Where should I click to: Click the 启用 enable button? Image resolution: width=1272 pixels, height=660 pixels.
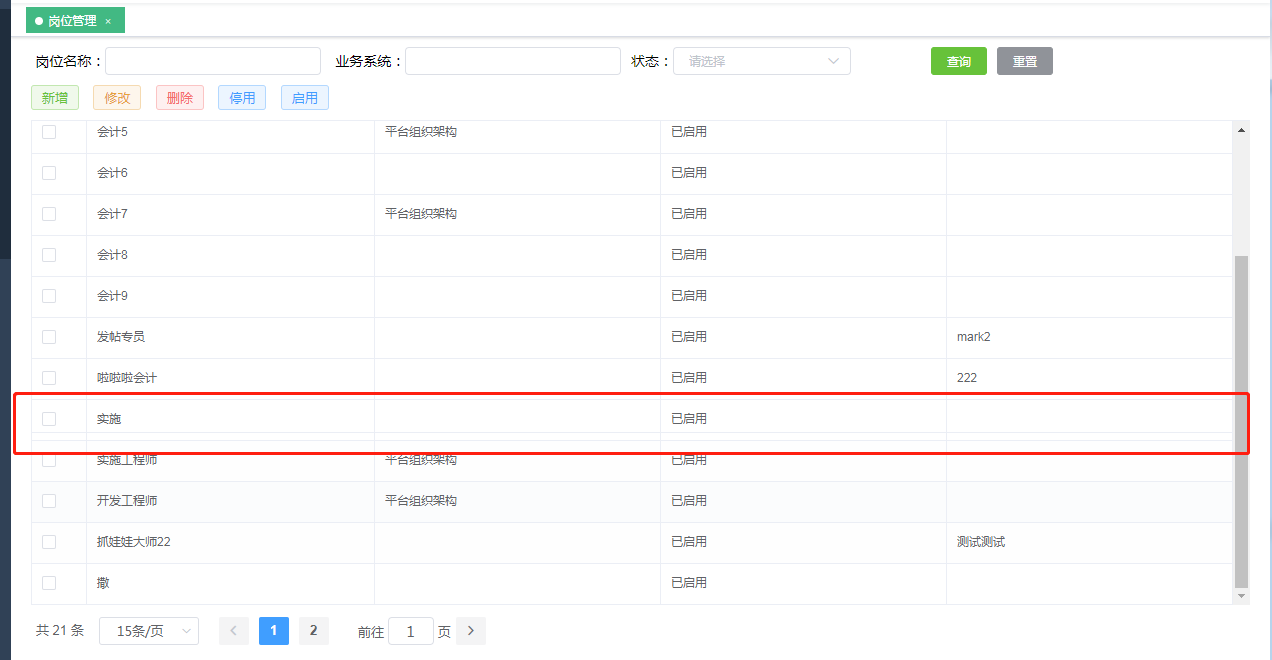tap(304, 97)
